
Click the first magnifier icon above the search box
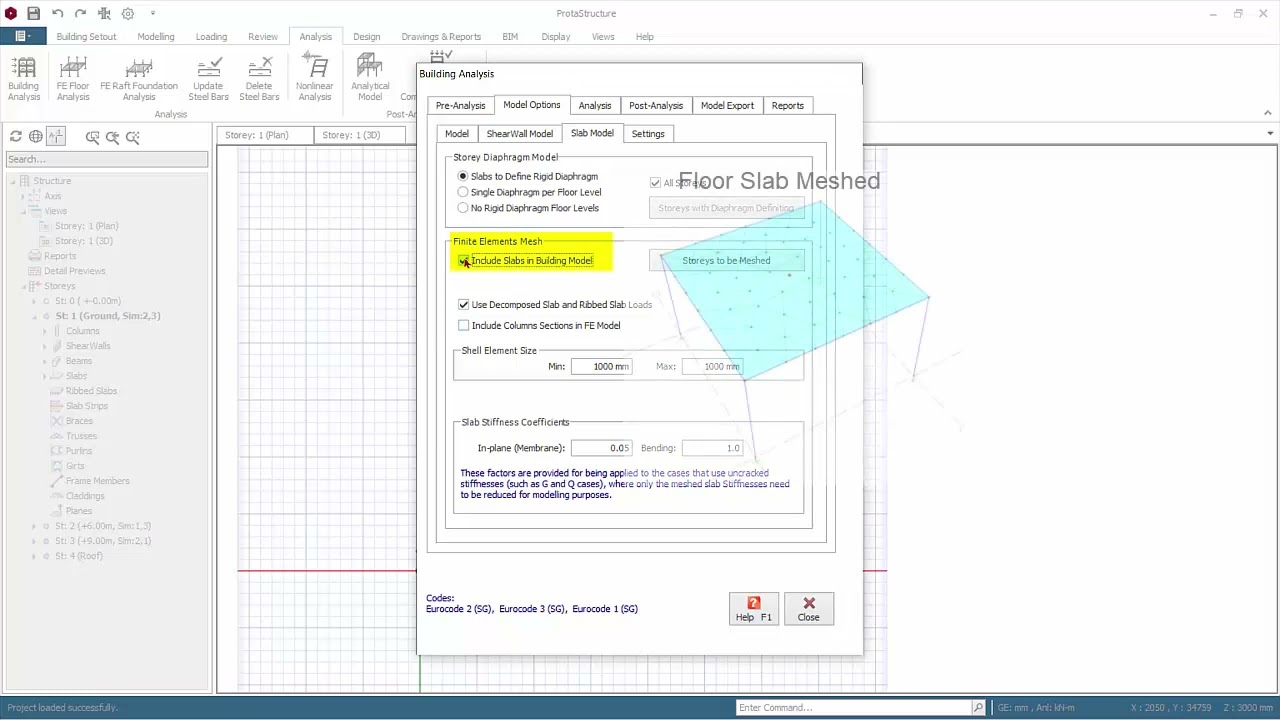[92, 137]
